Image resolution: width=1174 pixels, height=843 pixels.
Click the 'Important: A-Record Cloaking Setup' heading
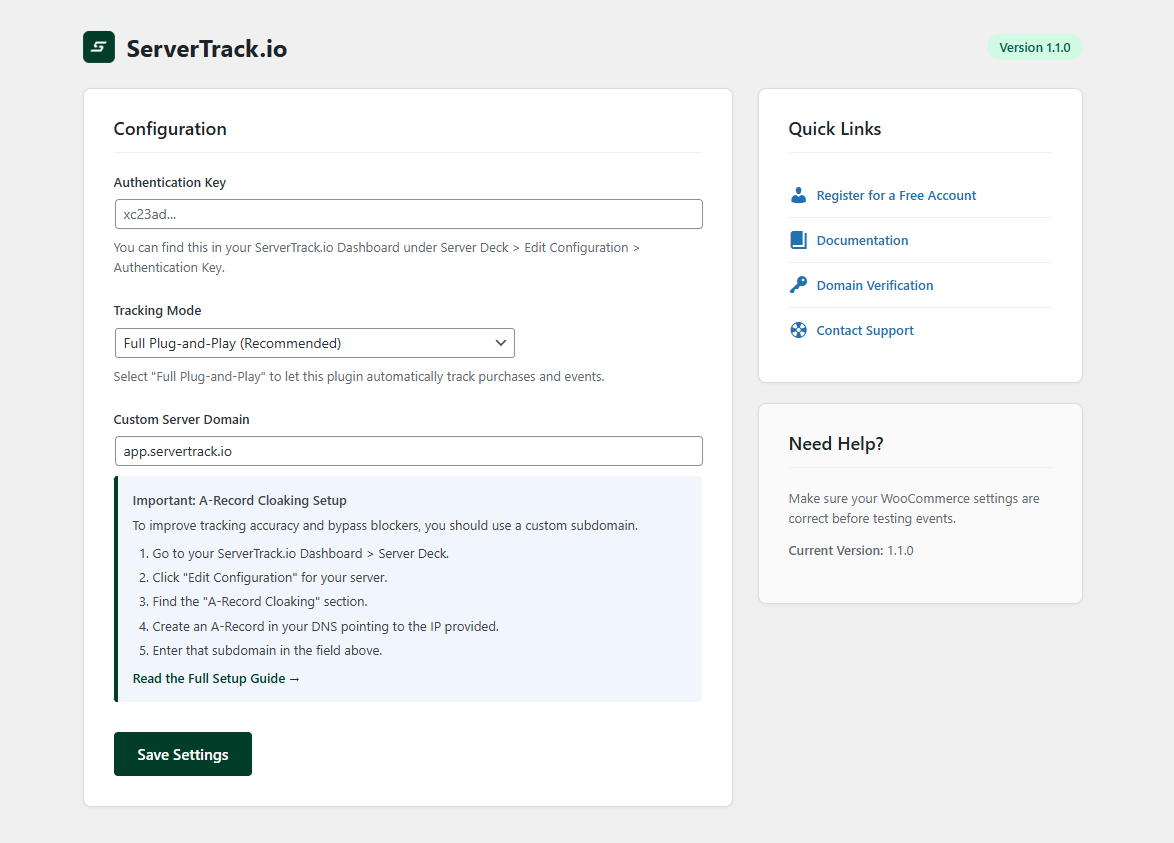point(240,501)
